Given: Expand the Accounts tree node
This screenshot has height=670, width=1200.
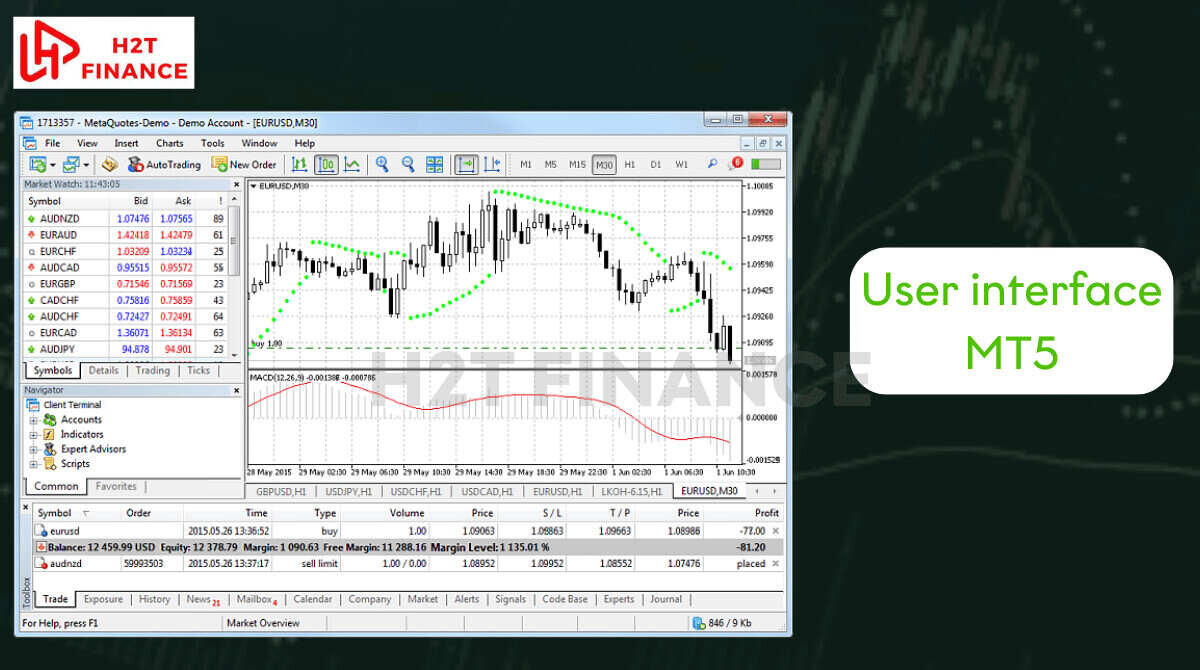Looking at the screenshot, I should tap(33, 420).
